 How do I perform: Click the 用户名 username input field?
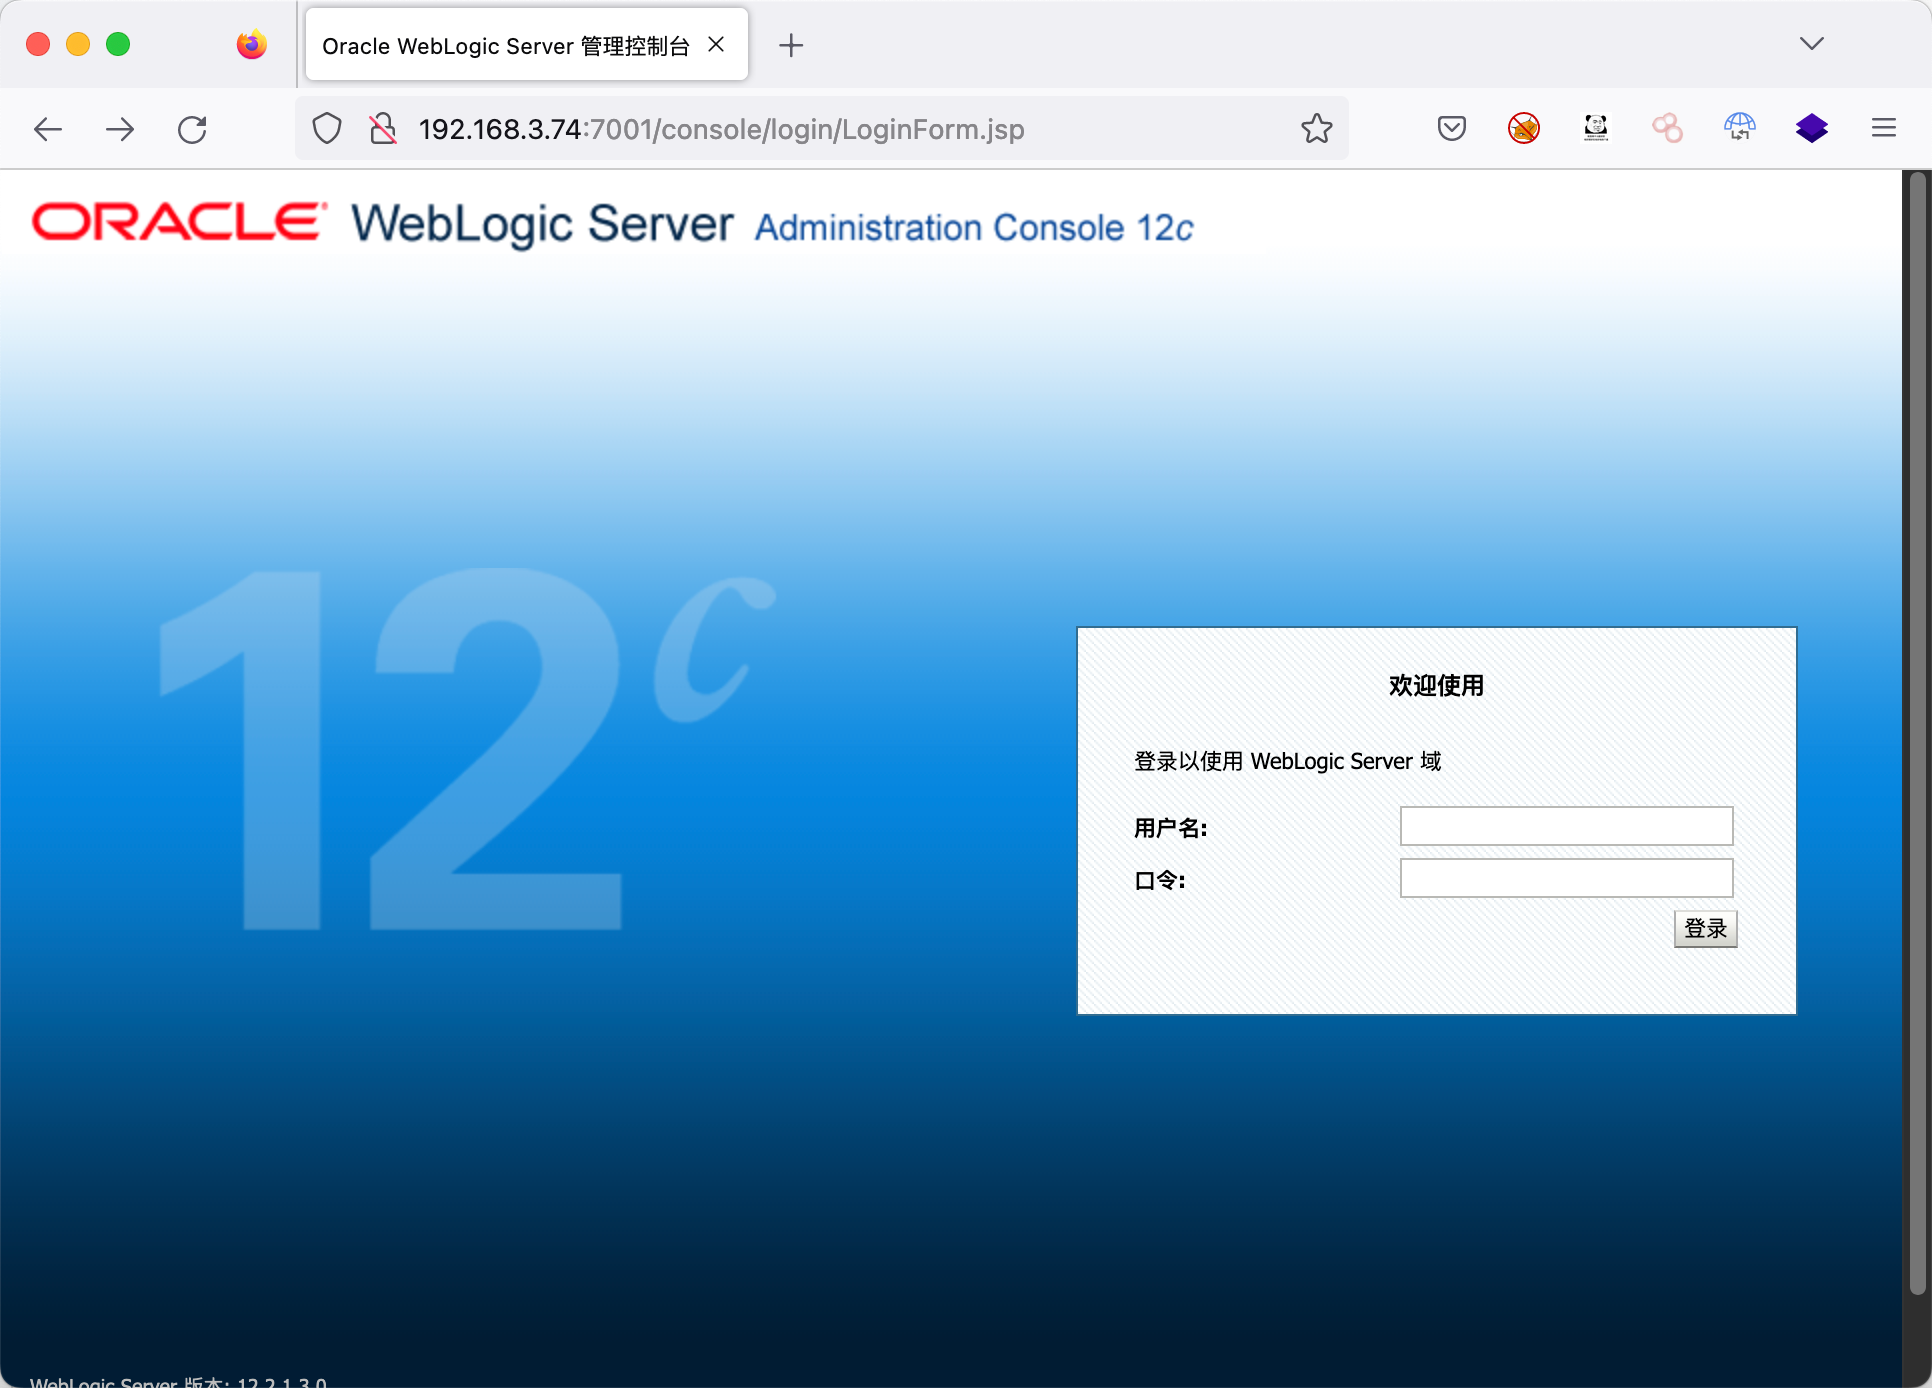pos(1565,826)
